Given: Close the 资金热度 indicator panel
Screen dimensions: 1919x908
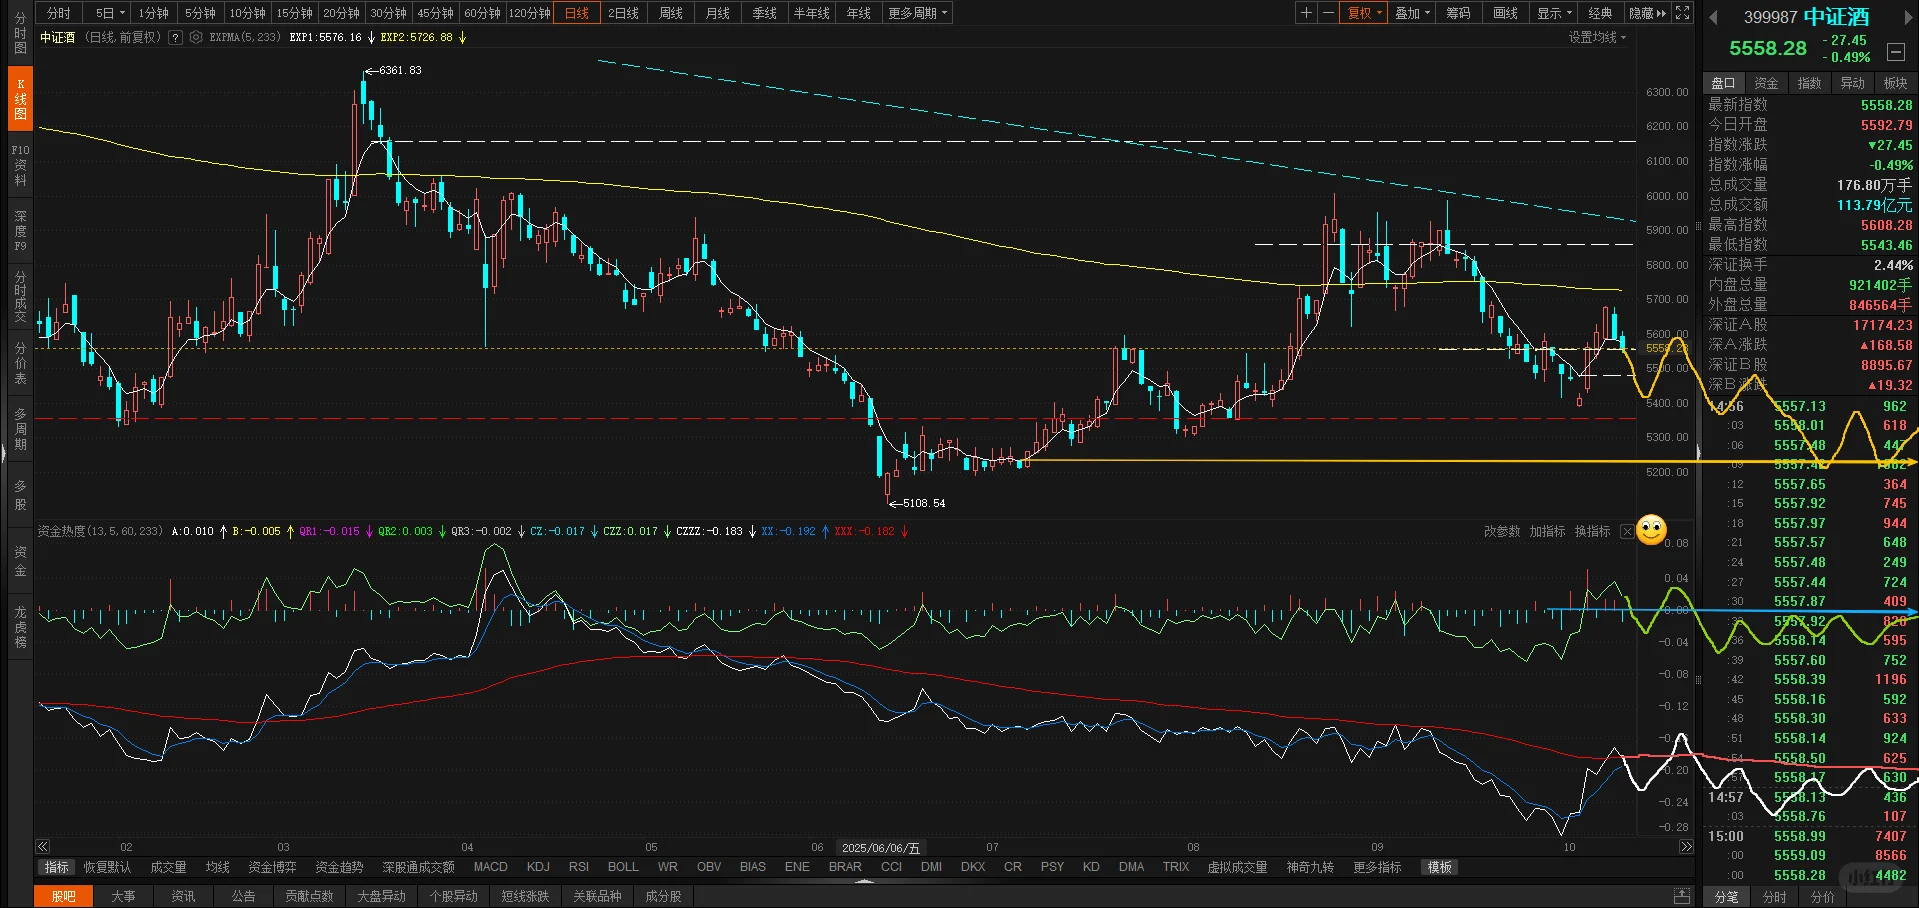Looking at the screenshot, I should pyautogui.click(x=1627, y=531).
